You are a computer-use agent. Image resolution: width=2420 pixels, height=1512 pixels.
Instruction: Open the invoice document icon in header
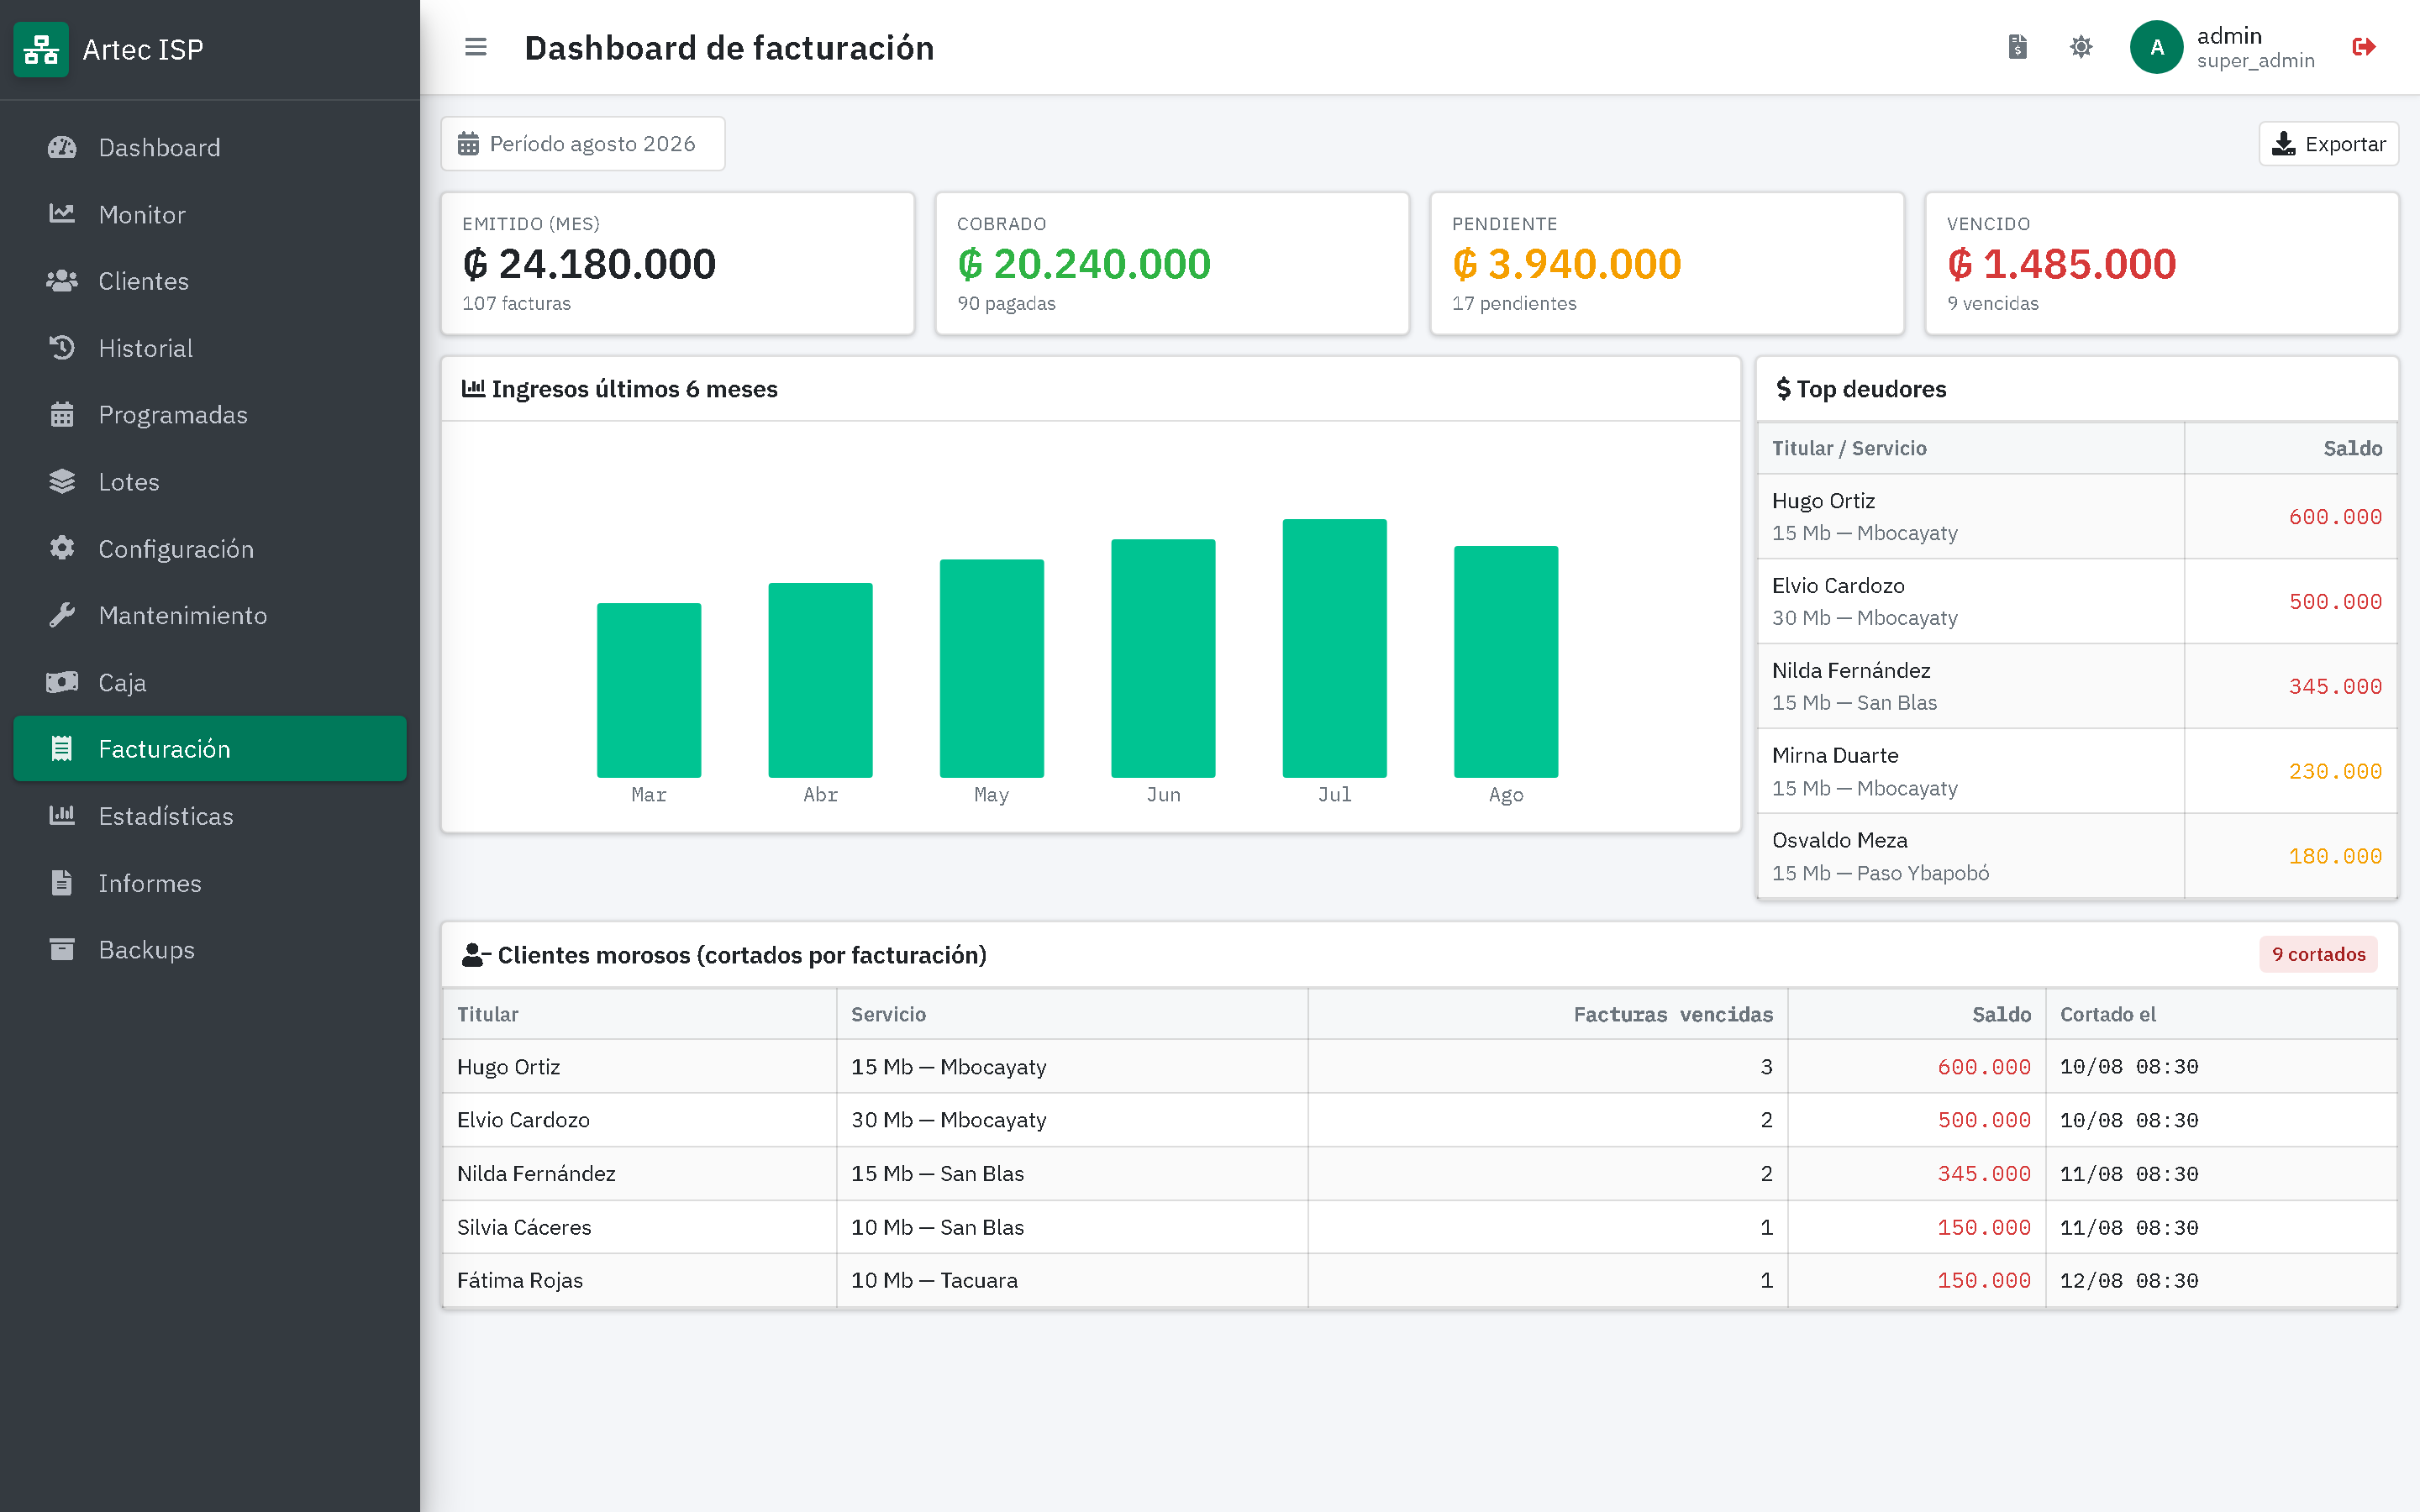click(x=2017, y=47)
